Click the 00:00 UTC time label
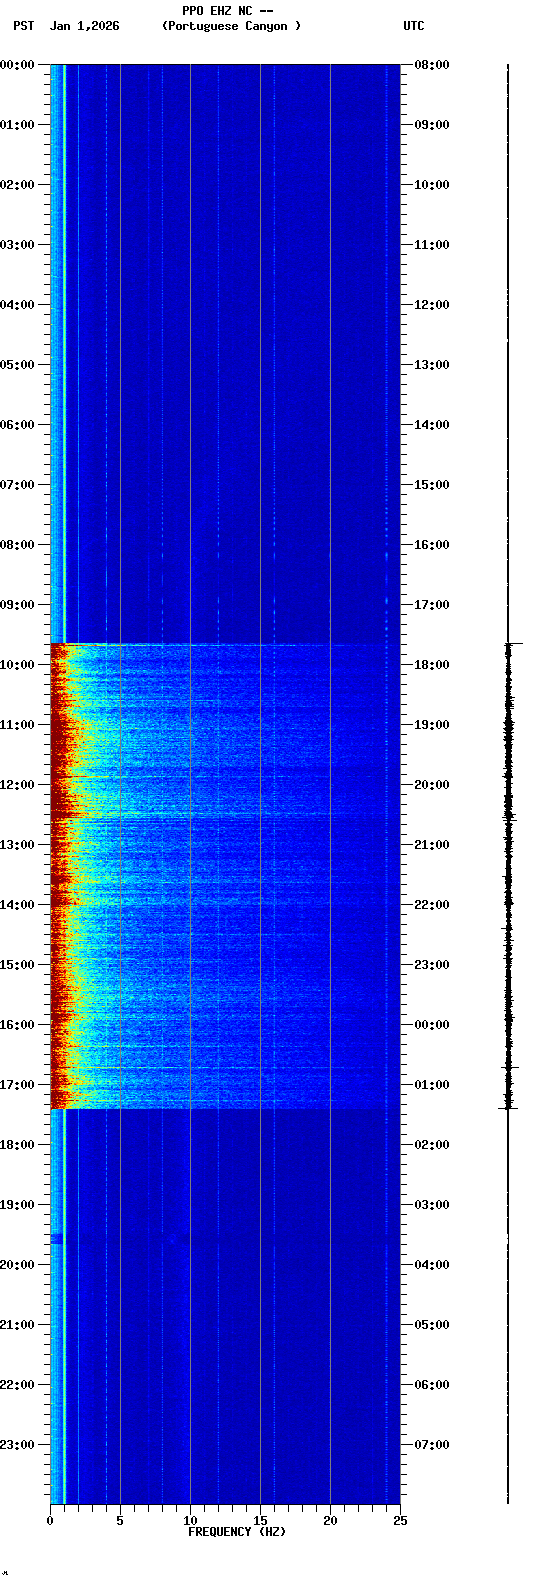This screenshot has height=1584, width=552. pos(432,1025)
